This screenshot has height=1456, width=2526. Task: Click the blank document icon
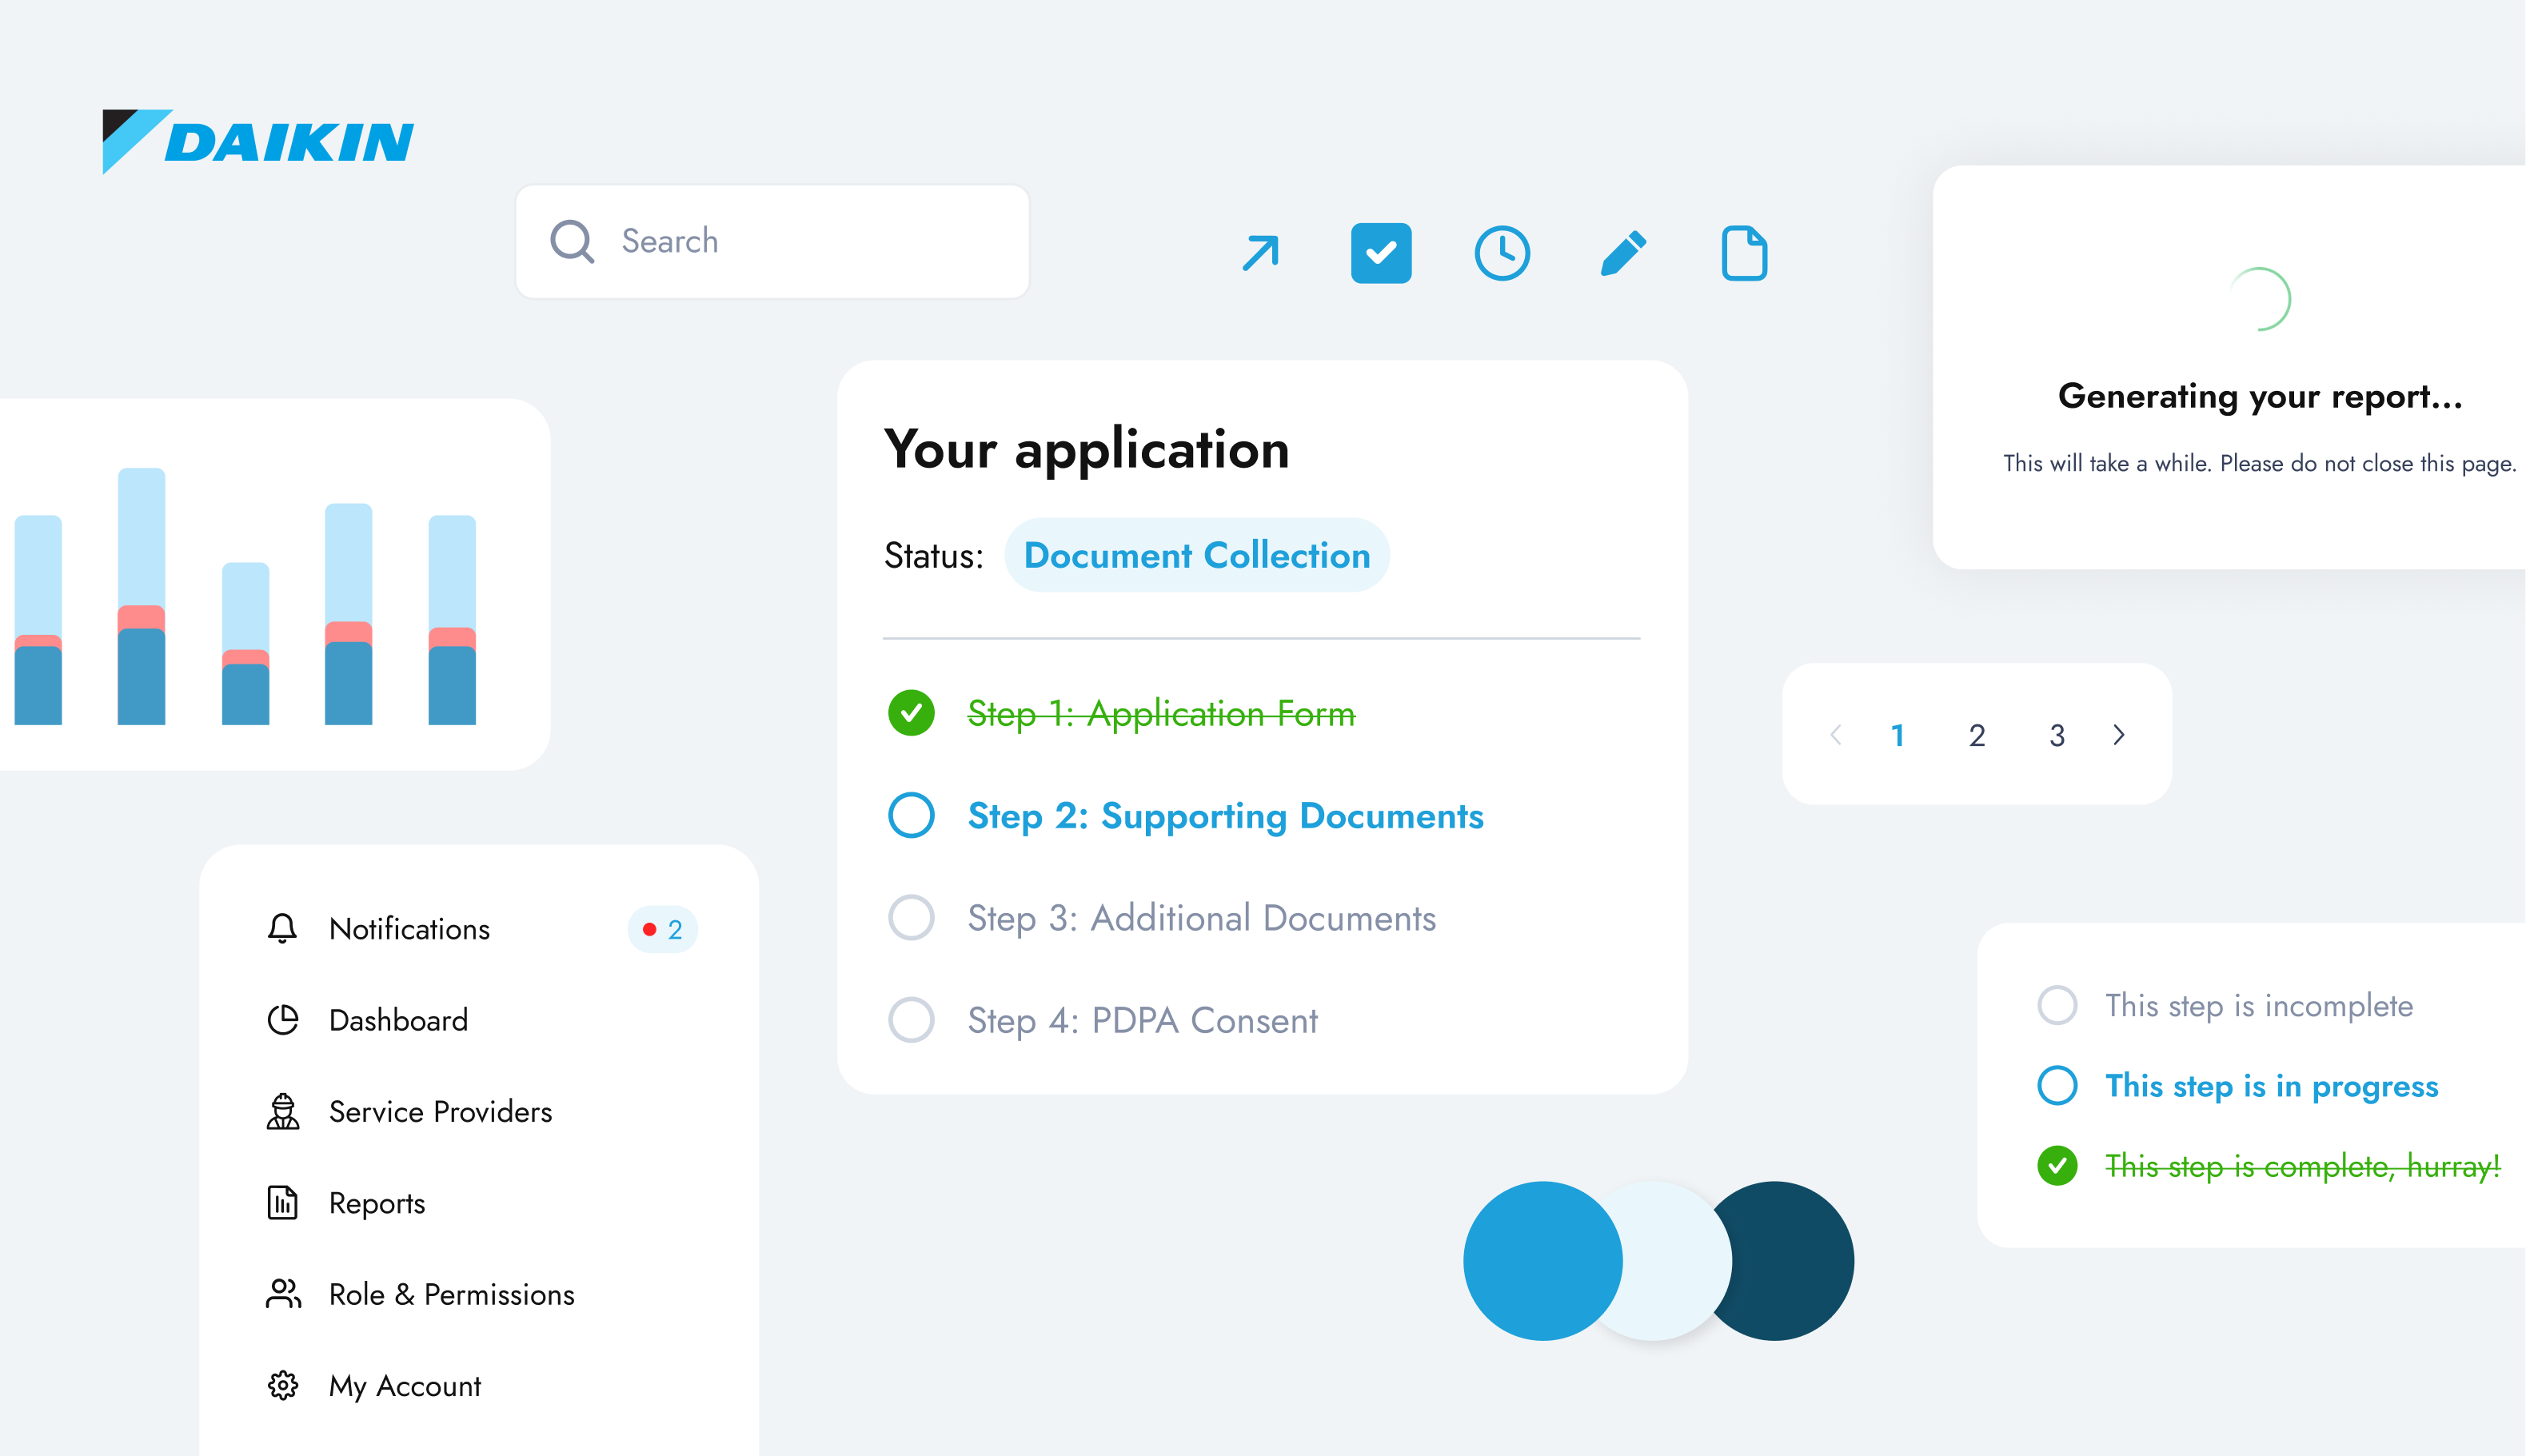click(x=1744, y=253)
